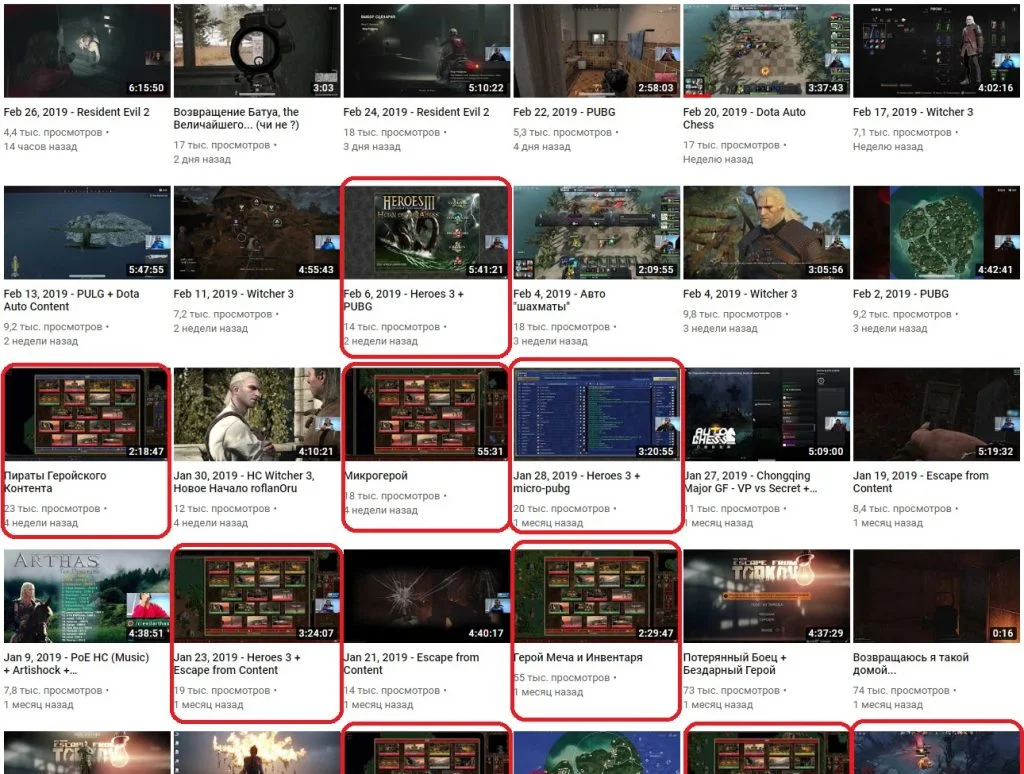The height and width of the screenshot is (774, 1024).
Task: Open the 5:41:21 Heroes III thumbnail
Action: (x=426, y=233)
